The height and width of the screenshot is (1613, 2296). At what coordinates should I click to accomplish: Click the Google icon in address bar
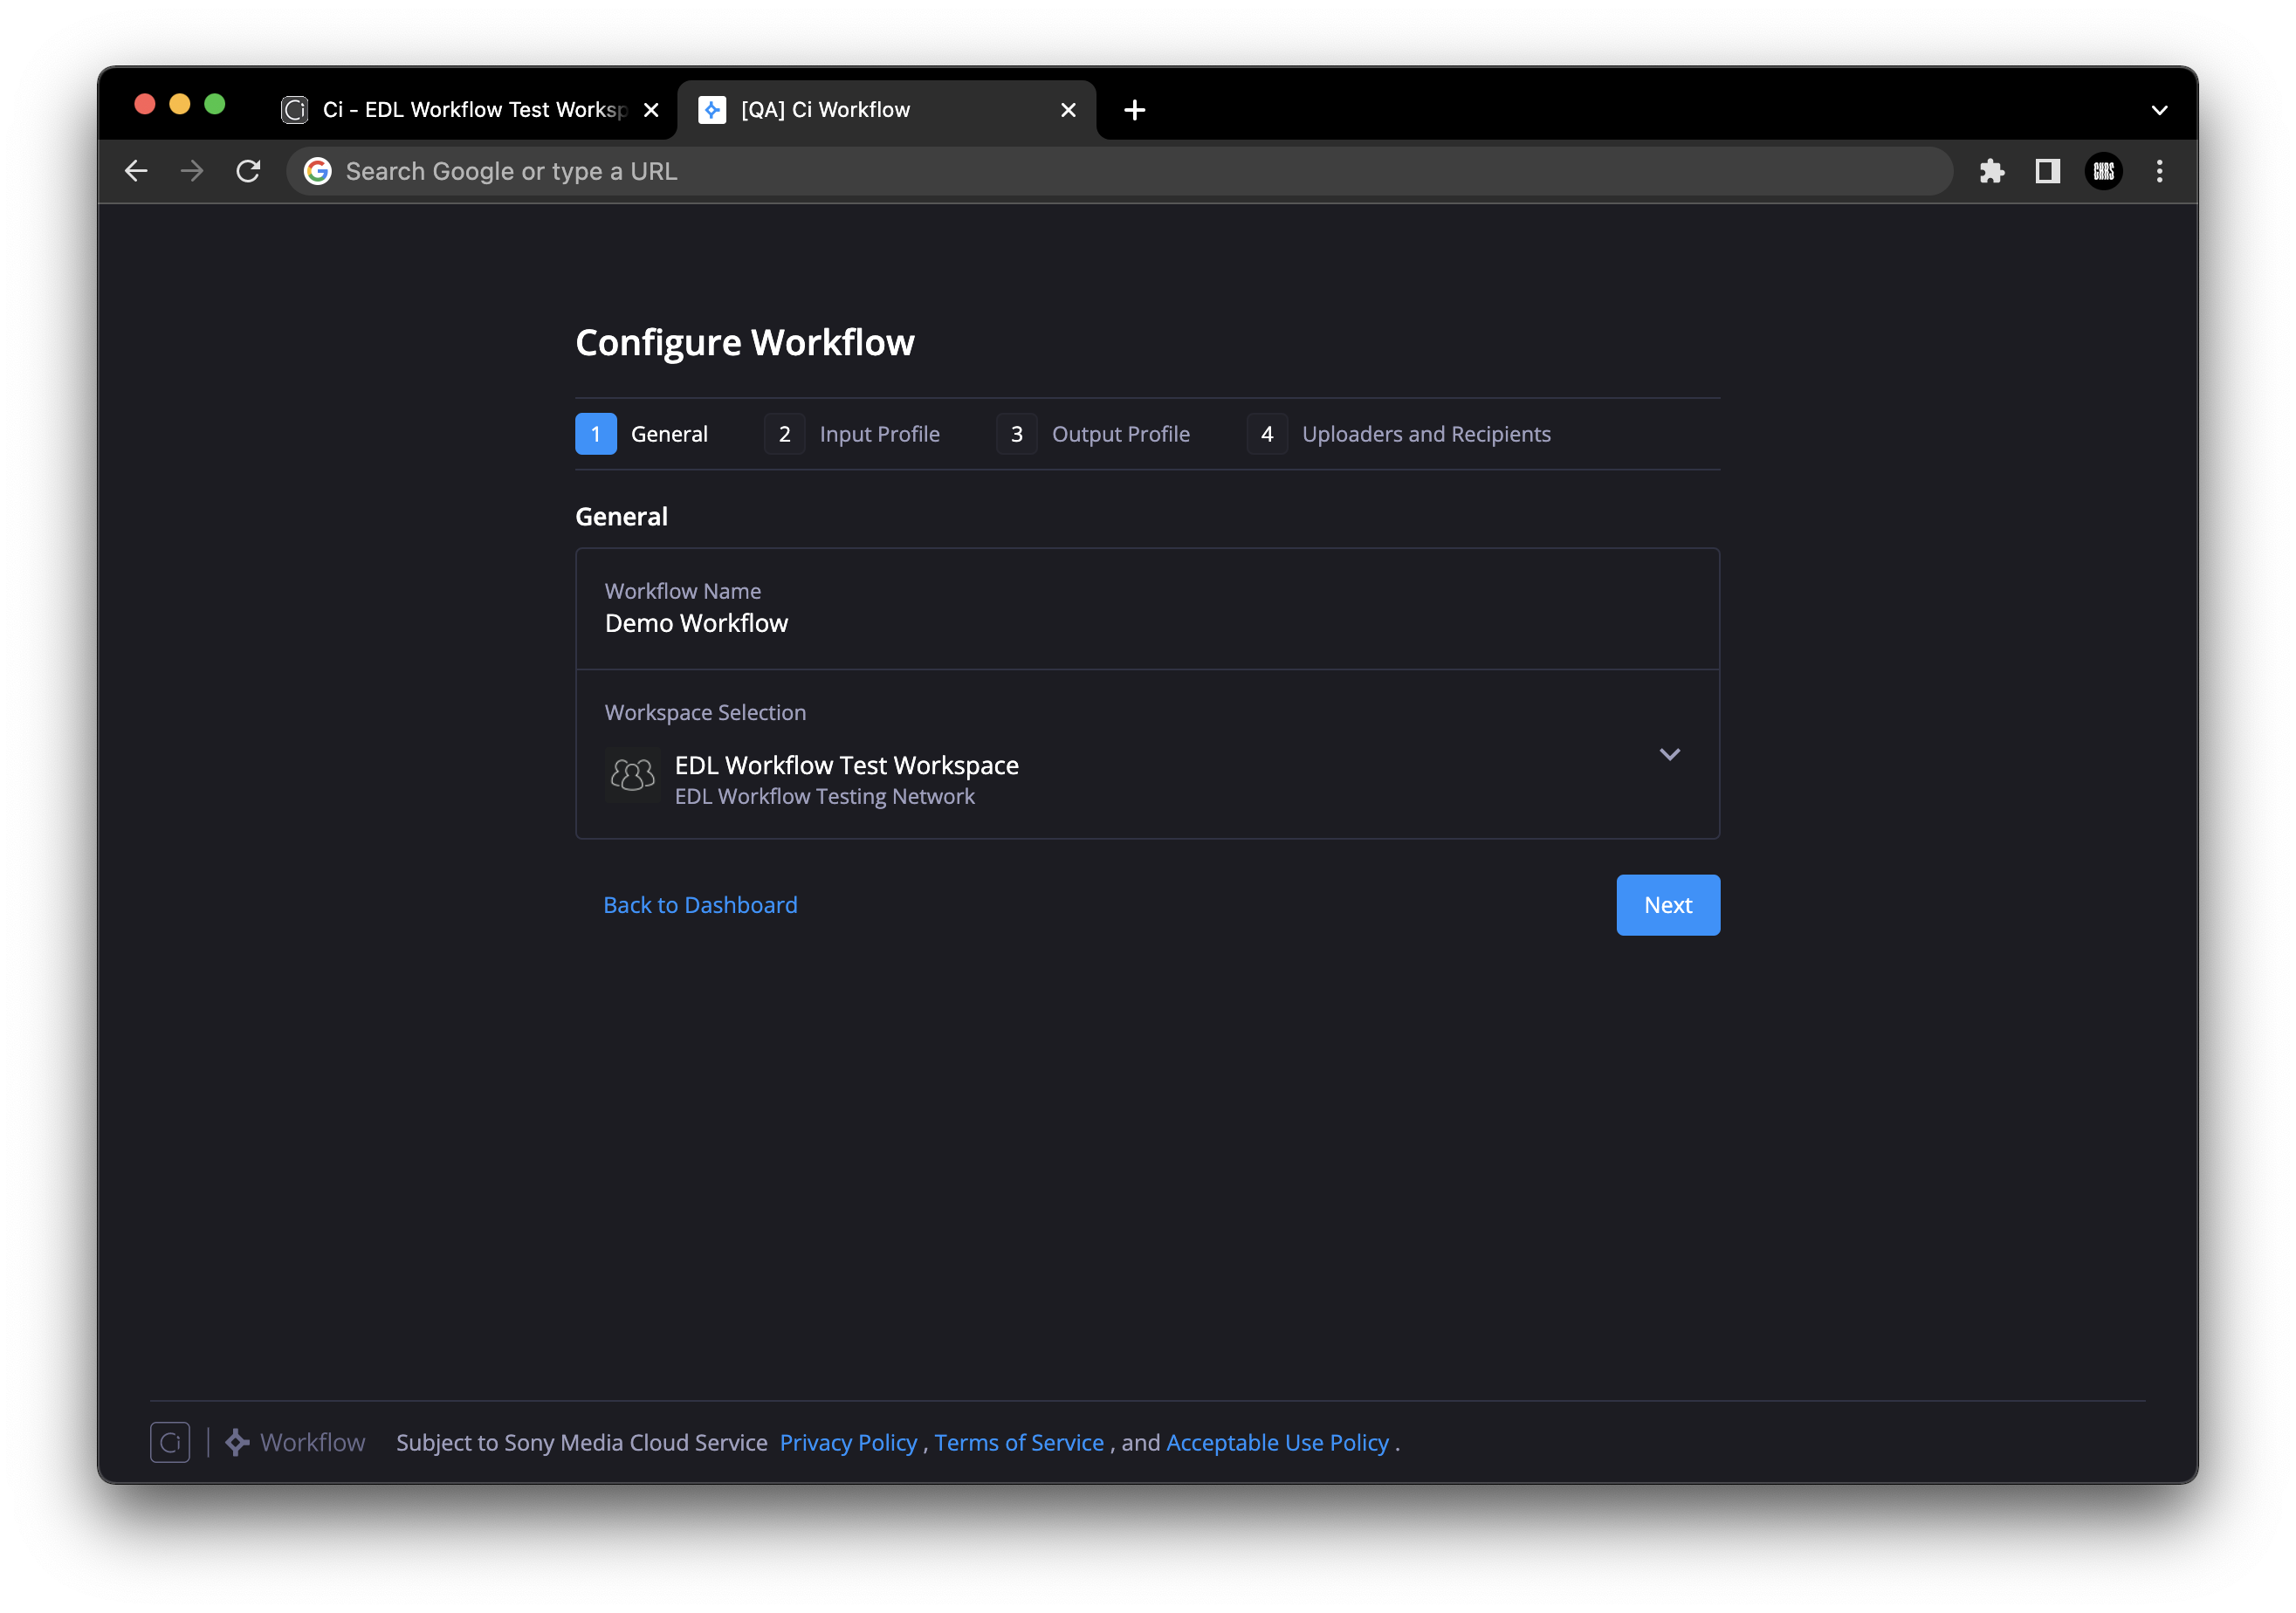[318, 171]
